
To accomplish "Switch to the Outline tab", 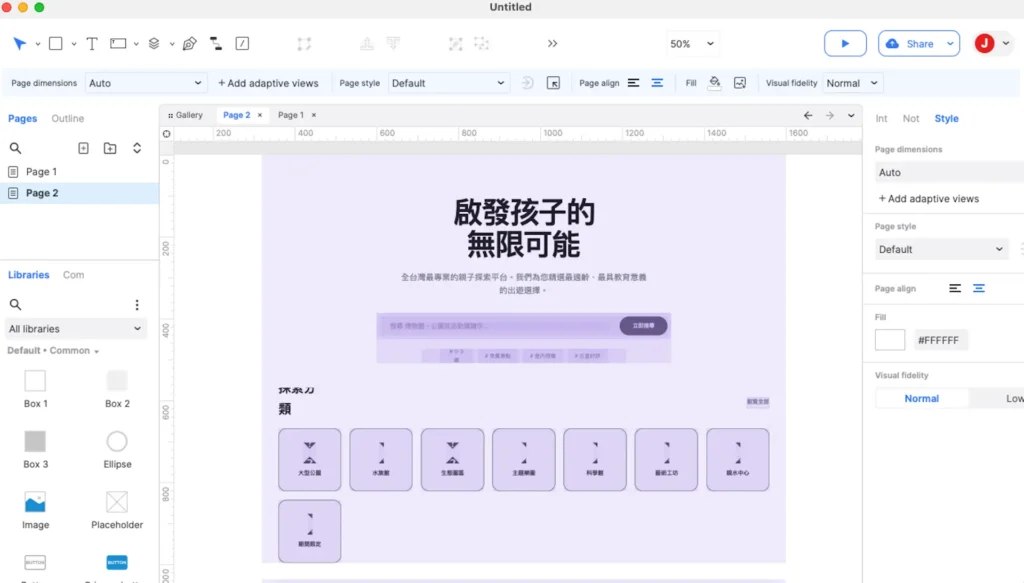I will coord(66,118).
